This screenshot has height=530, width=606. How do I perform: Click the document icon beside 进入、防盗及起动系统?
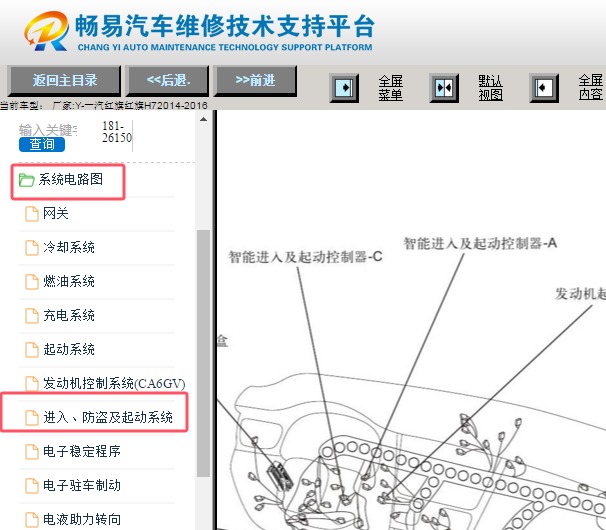point(32,418)
